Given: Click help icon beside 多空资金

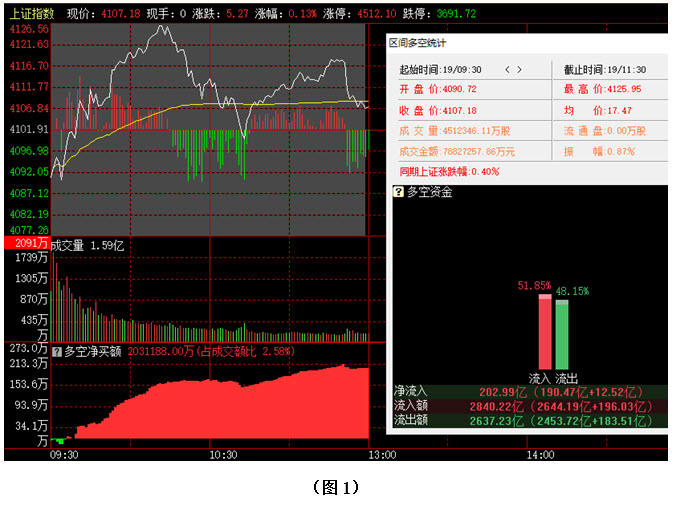Looking at the screenshot, I should pyautogui.click(x=398, y=191).
